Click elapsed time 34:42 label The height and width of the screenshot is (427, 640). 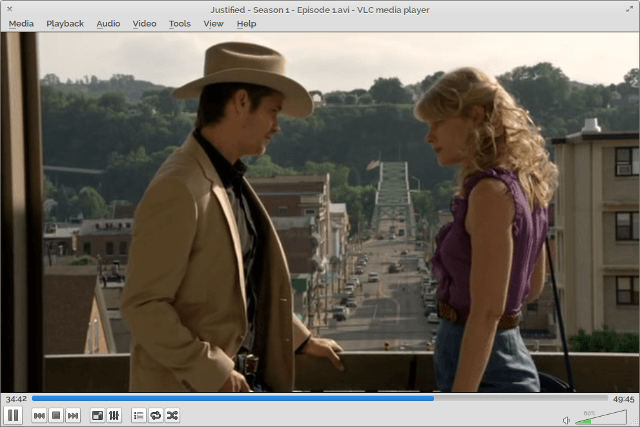pyautogui.click(x=16, y=399)
